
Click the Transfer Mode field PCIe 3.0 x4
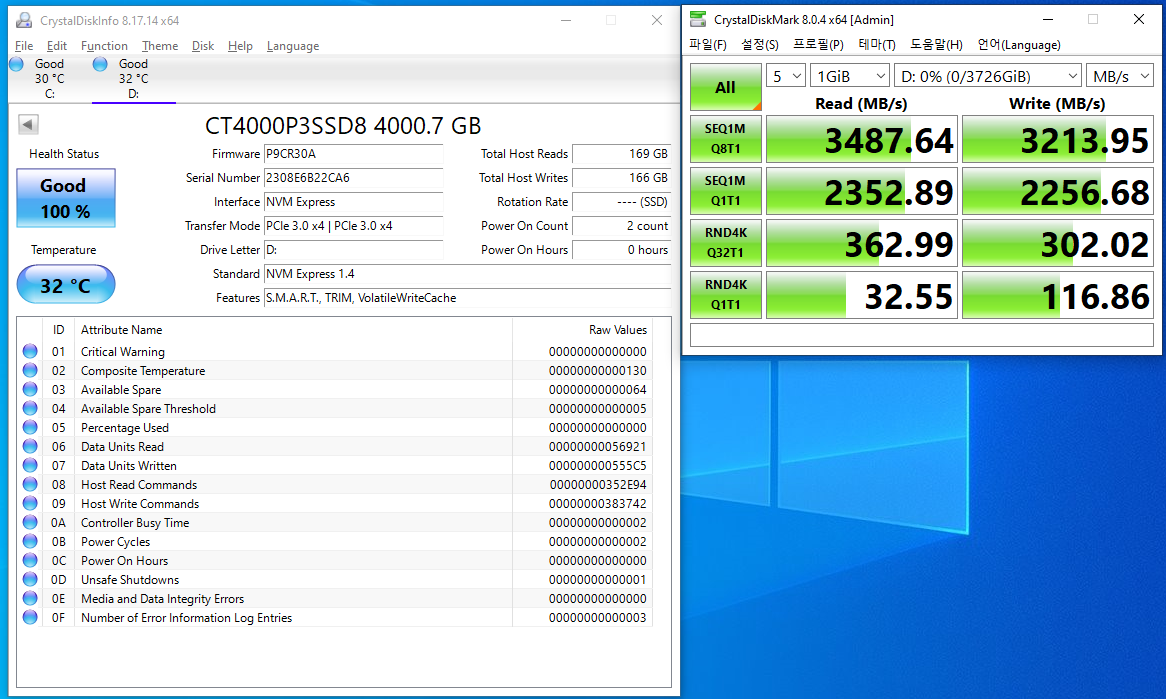pyautogui.click(x=354, y=226)
